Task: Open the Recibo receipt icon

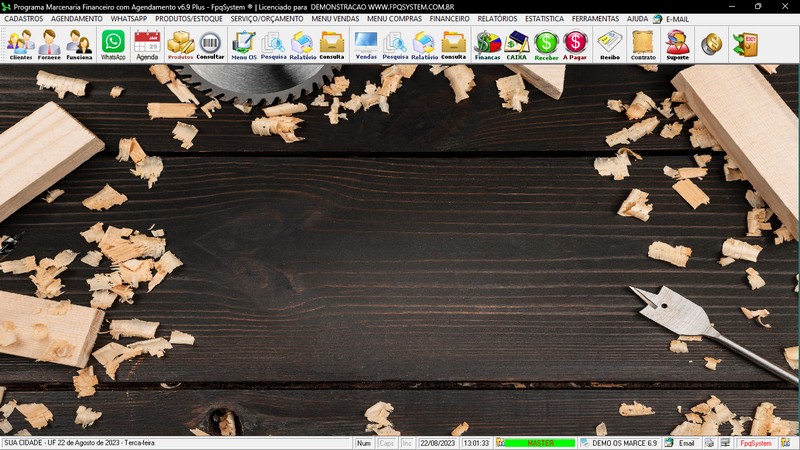Action: (610, 45)
